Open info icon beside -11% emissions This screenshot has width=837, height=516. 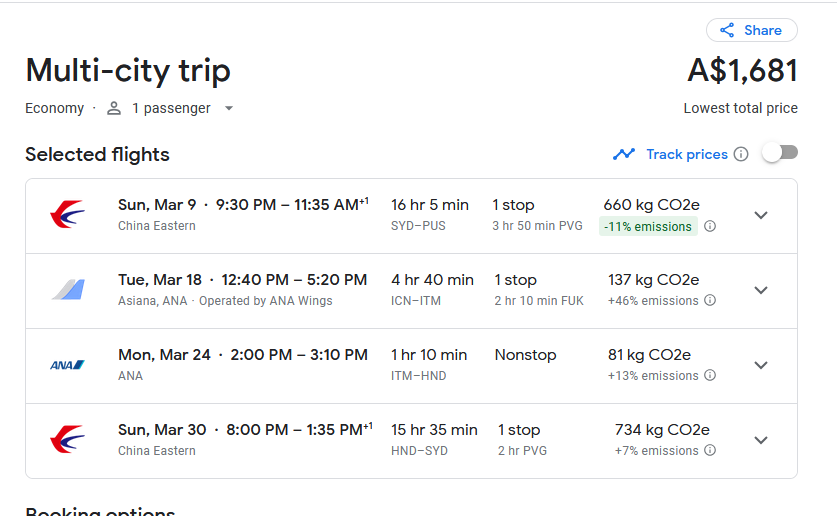click(710, 226)
